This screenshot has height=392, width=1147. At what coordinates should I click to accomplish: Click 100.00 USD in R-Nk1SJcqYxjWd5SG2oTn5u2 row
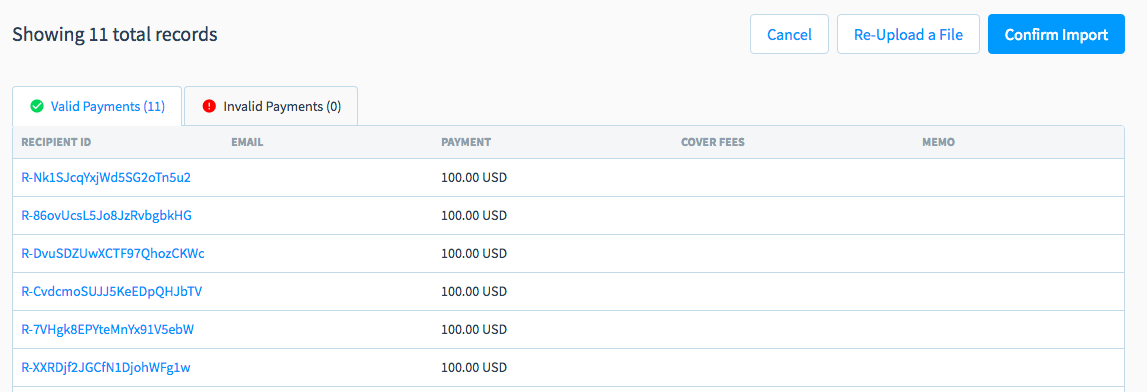[x=474, y=178]
